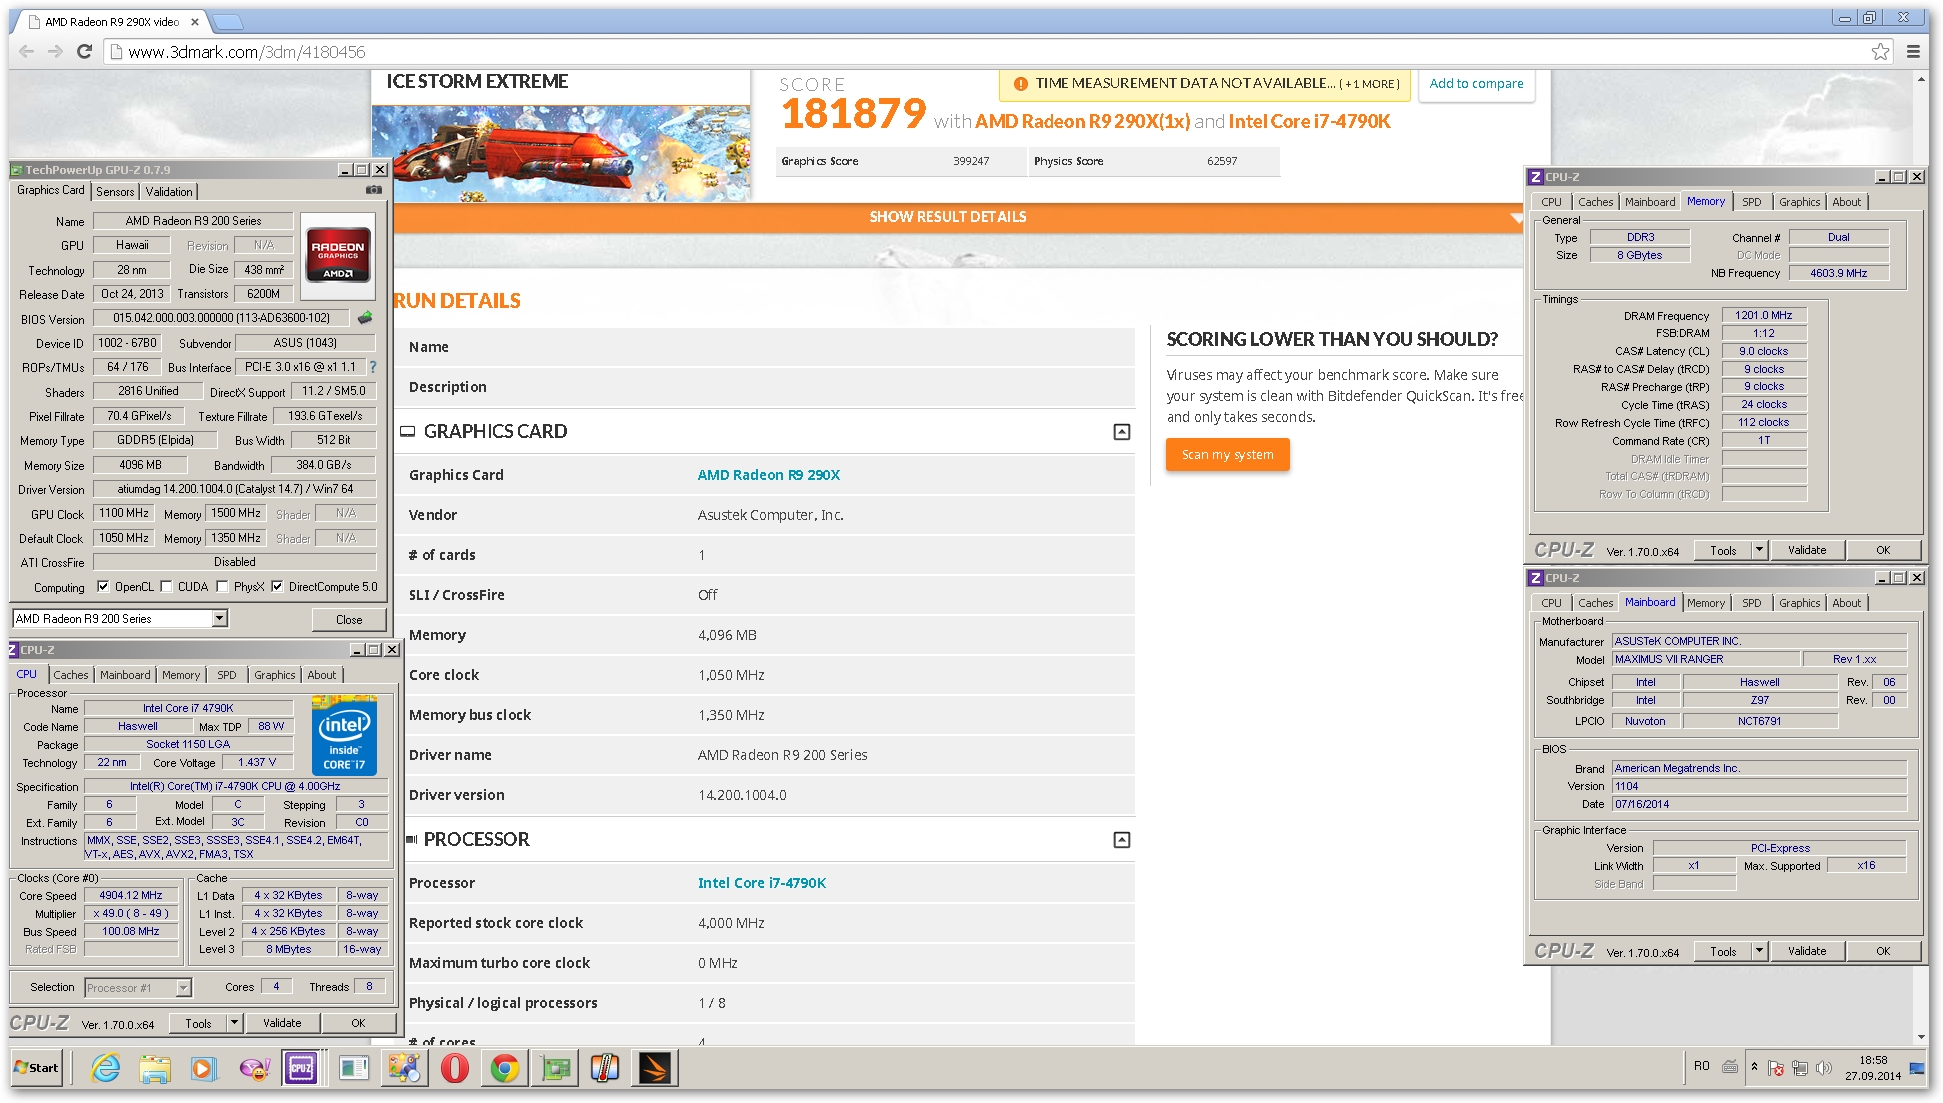Screen dimensions: 1943x1103
Task: Open the Intel Core i7-4790K link in Processor details
Action: click(x=762, y=883)
